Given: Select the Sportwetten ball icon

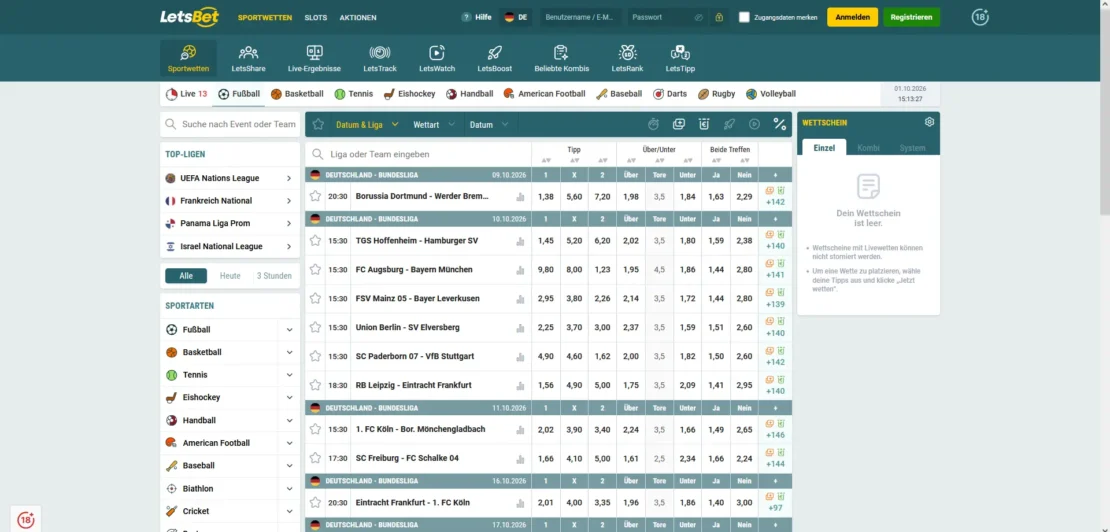Looking at the screenshot, I should 188,52.
